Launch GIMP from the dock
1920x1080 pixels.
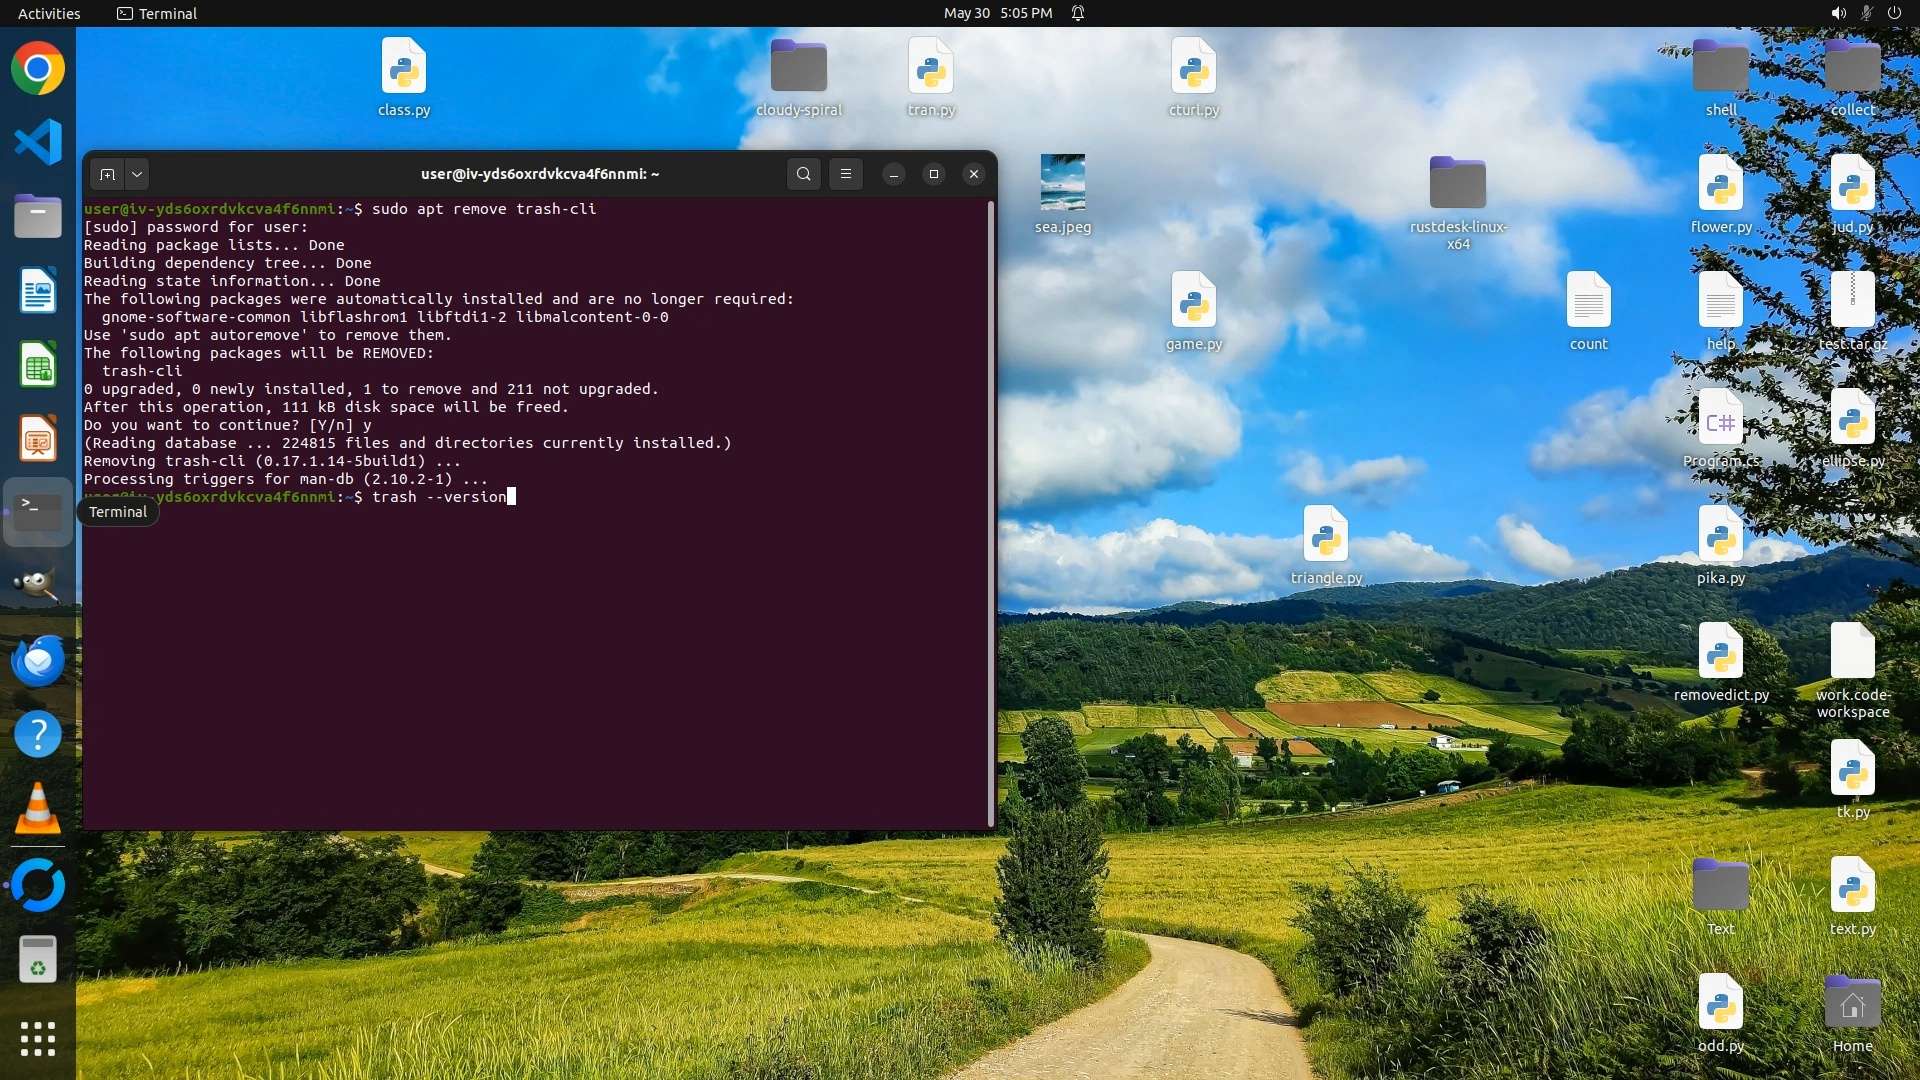tap(38, 586)
